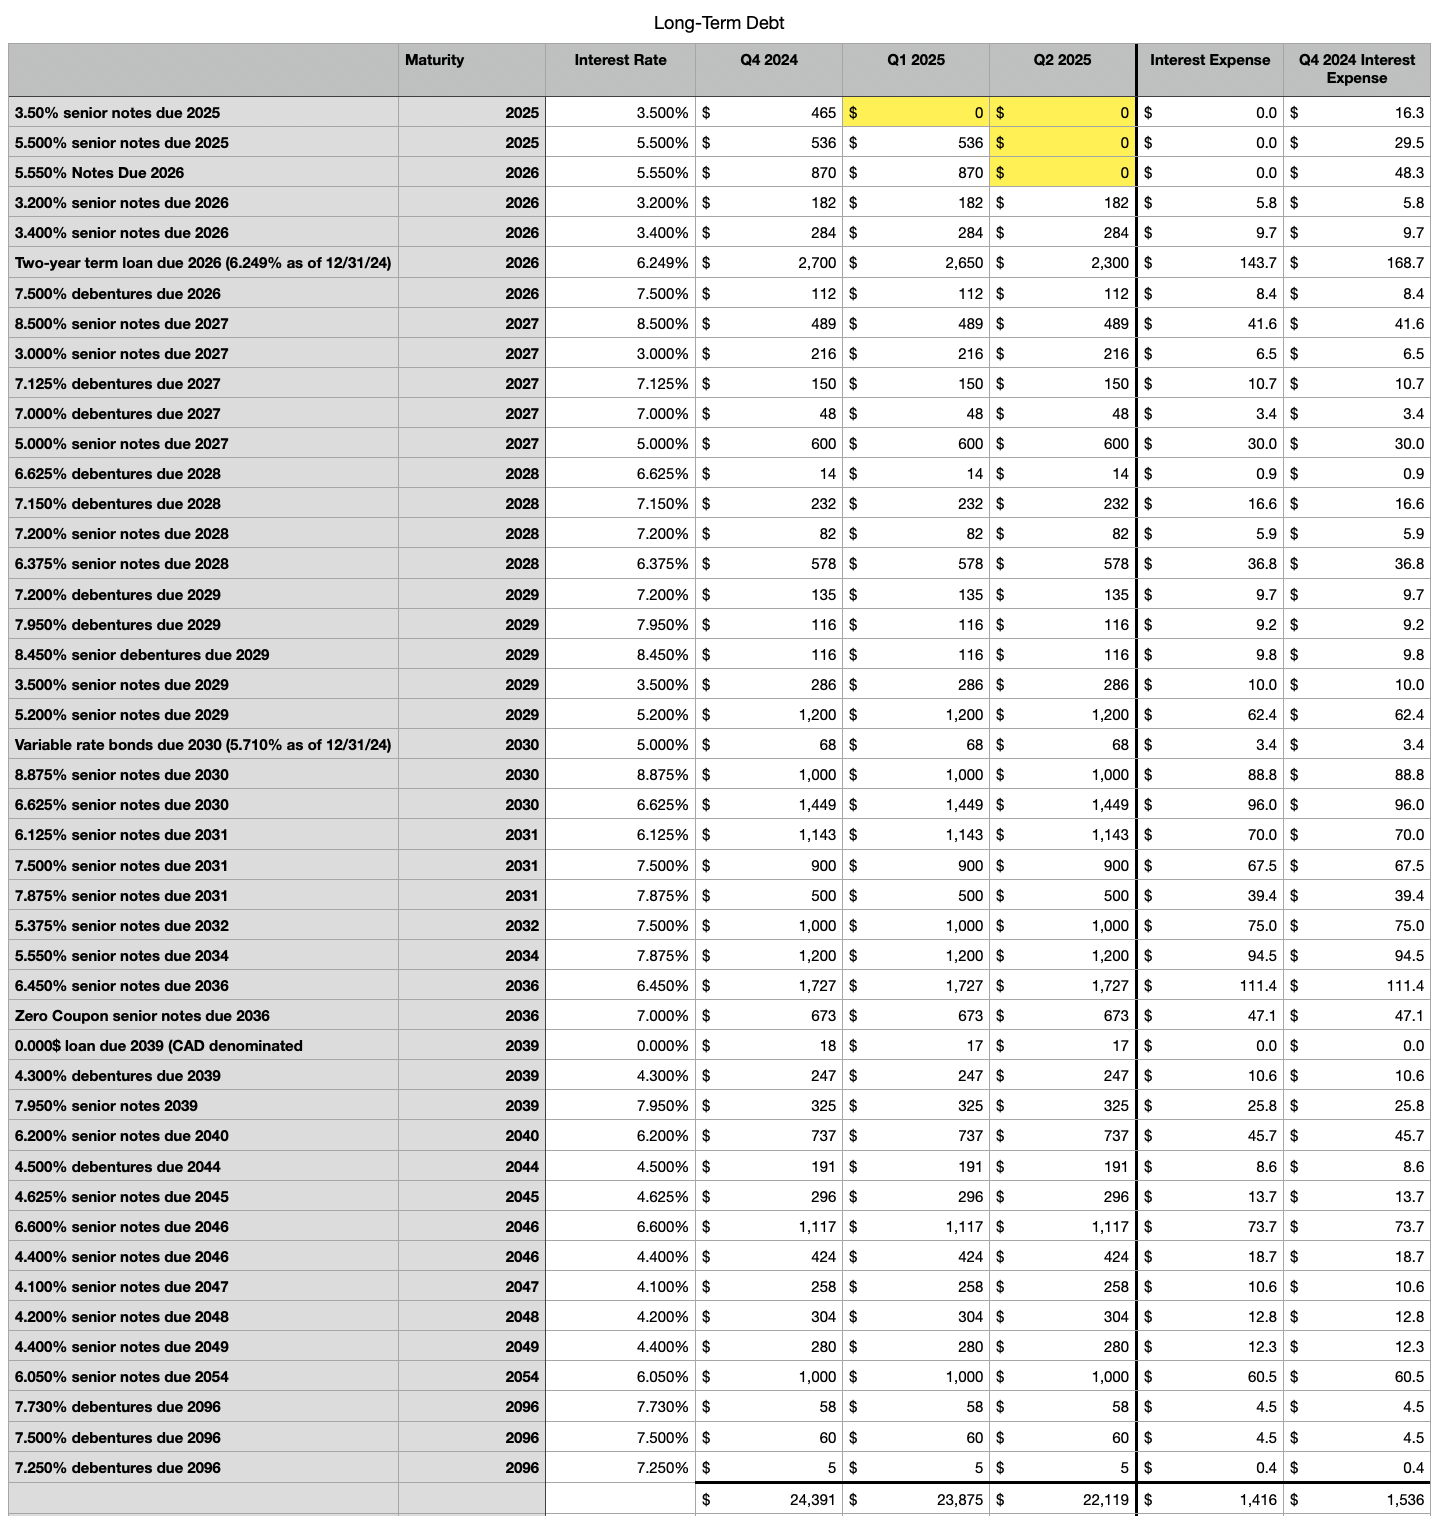Screen dimensions: 1436x1516
Task: Select 4.625% senior notes due 2045 label
Action: [x=121, y=1197]
